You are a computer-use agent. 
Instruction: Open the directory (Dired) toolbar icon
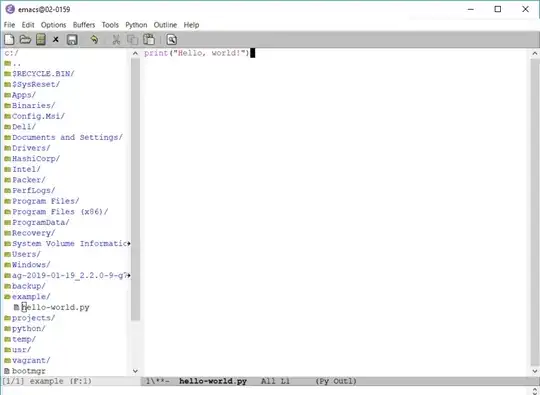[41, 40]
